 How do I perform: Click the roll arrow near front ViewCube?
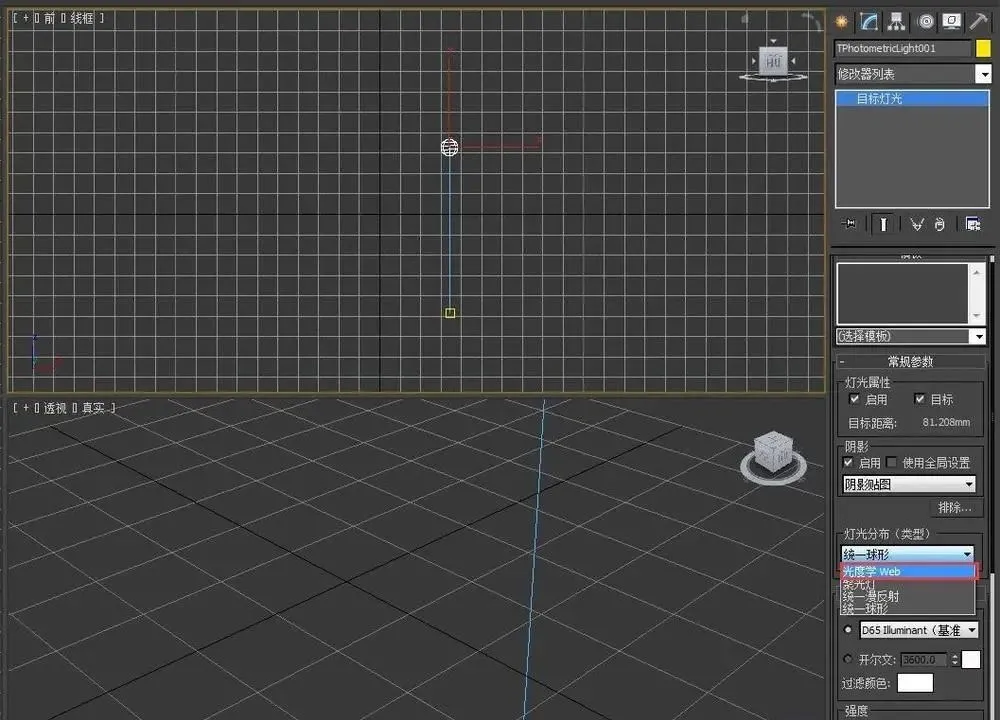tap(811, 21)
